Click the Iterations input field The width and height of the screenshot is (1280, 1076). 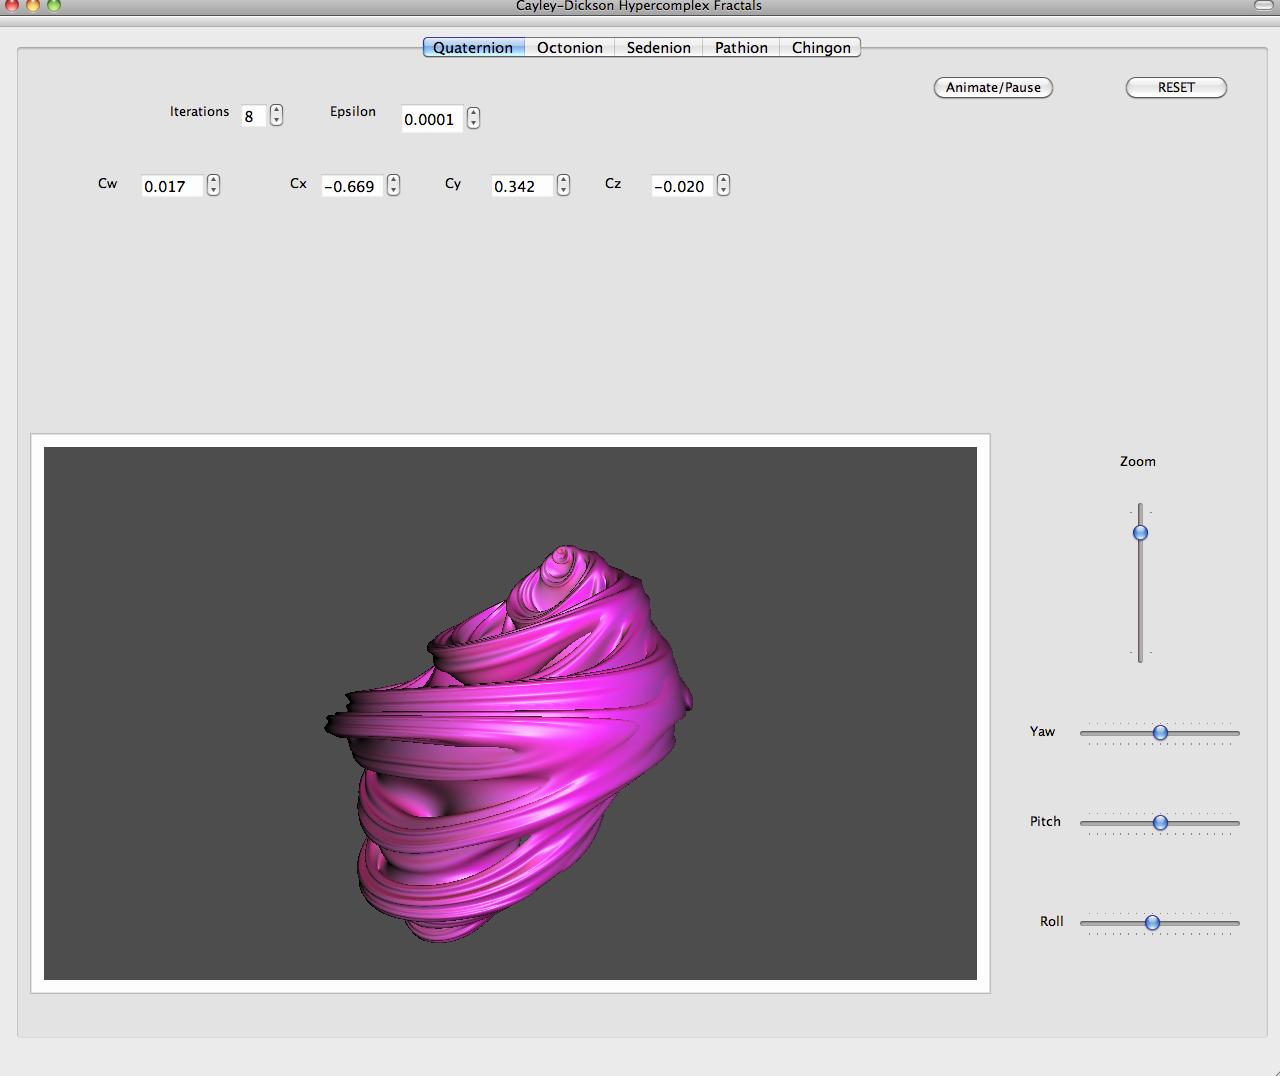[252, 117]
